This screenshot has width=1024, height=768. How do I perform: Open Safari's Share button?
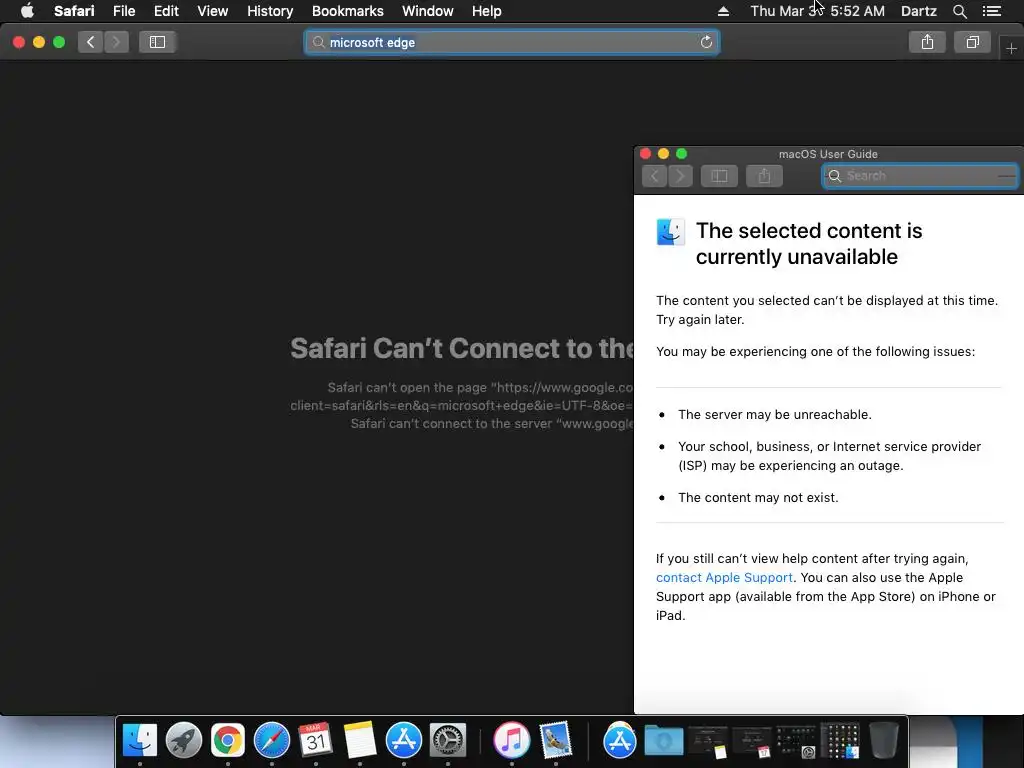927,42
